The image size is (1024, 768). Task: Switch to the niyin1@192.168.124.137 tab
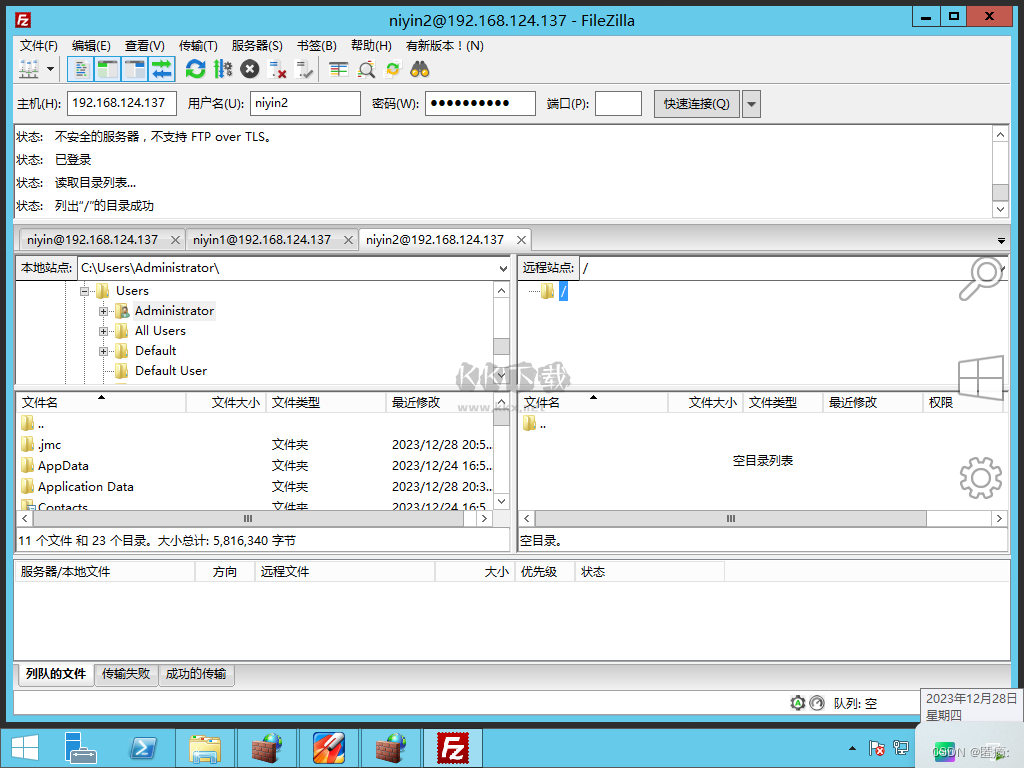pos(262,240)
